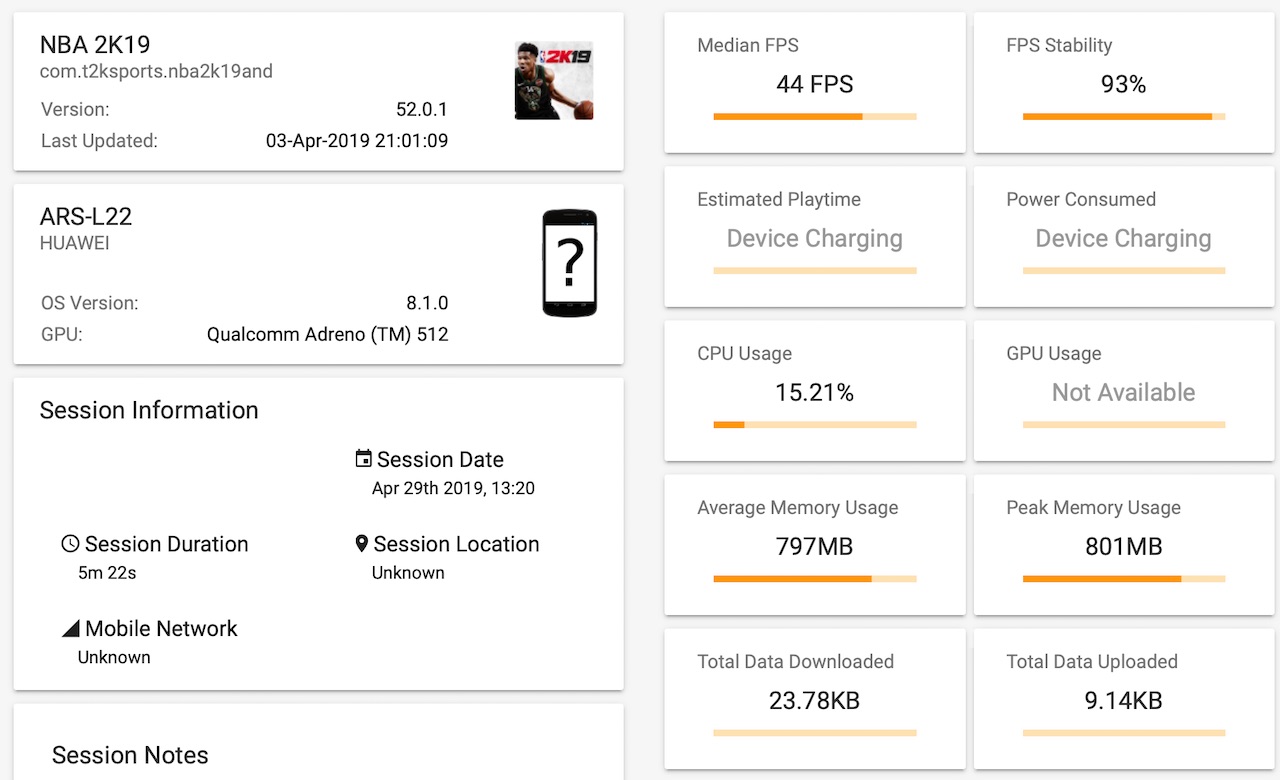Click the FPS Stability progress bar
The image size is (1280, 780).
[1124, 117]
